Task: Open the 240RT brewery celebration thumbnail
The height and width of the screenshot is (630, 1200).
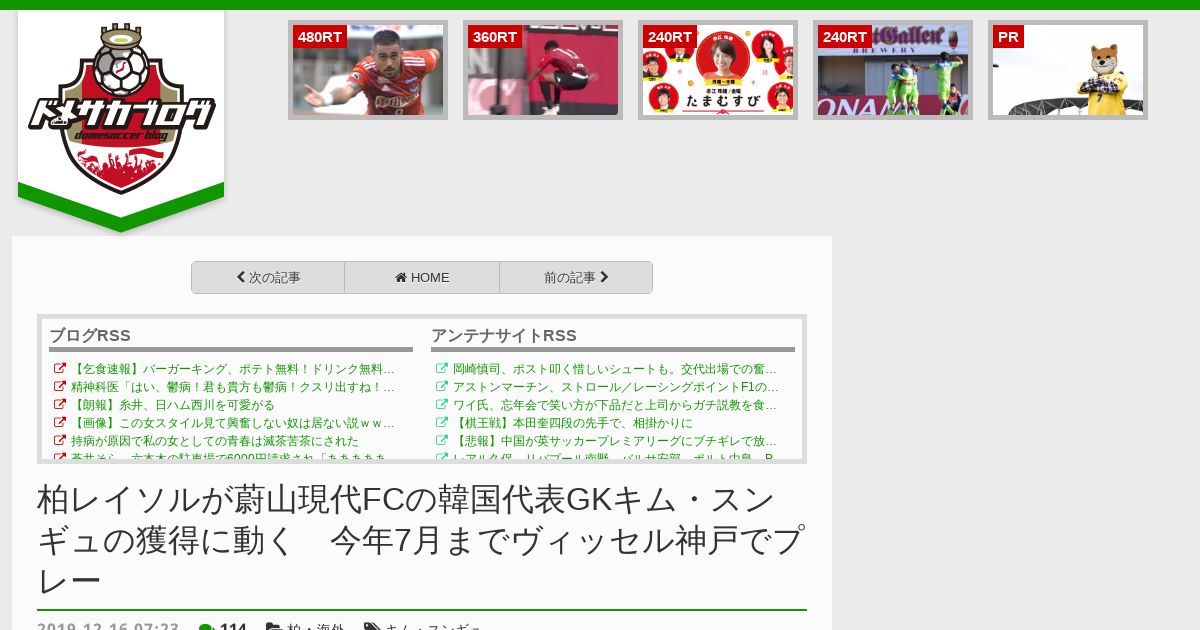Action: (x=893, y=70)
